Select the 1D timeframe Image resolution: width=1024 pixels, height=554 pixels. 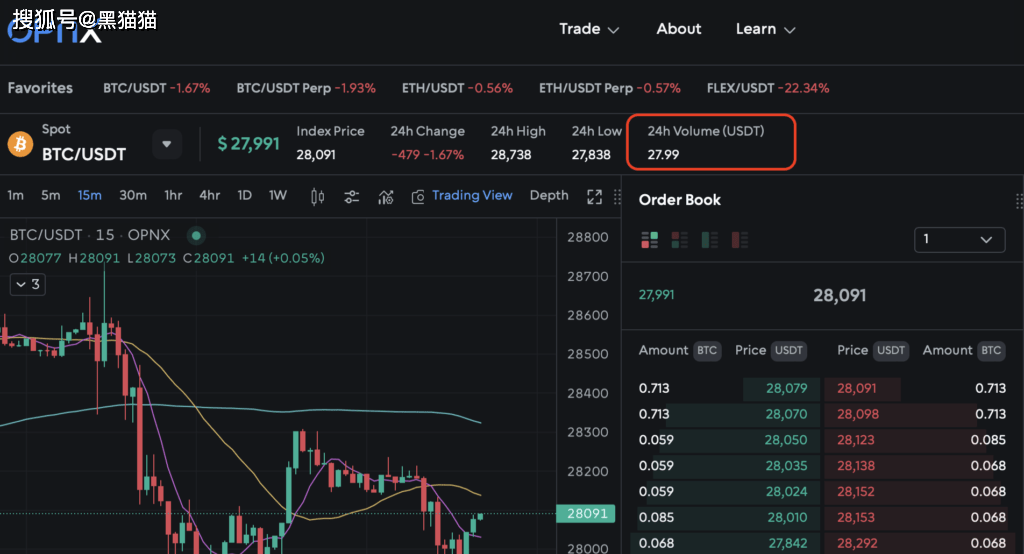[x=244, y=195]
